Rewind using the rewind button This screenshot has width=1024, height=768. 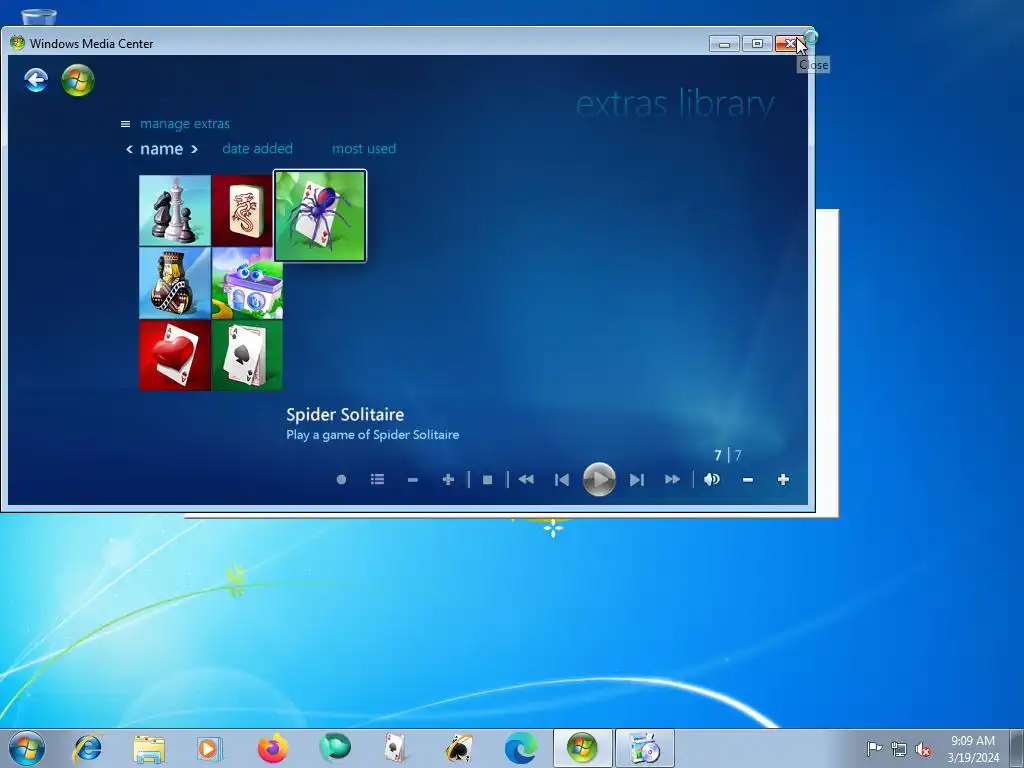526,479
